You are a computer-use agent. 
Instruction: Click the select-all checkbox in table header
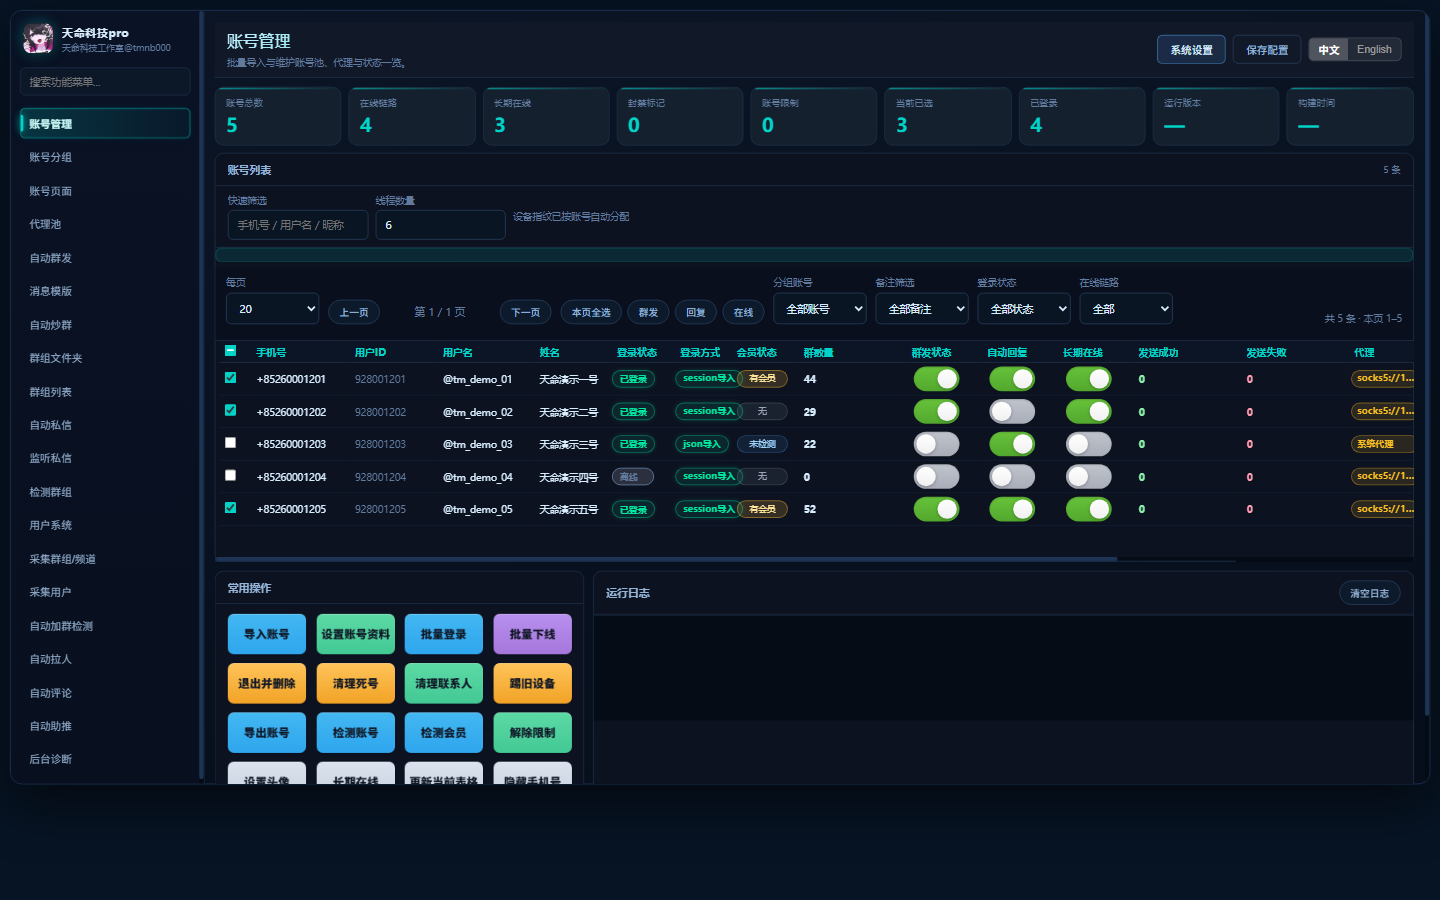[x=231, y=351]
